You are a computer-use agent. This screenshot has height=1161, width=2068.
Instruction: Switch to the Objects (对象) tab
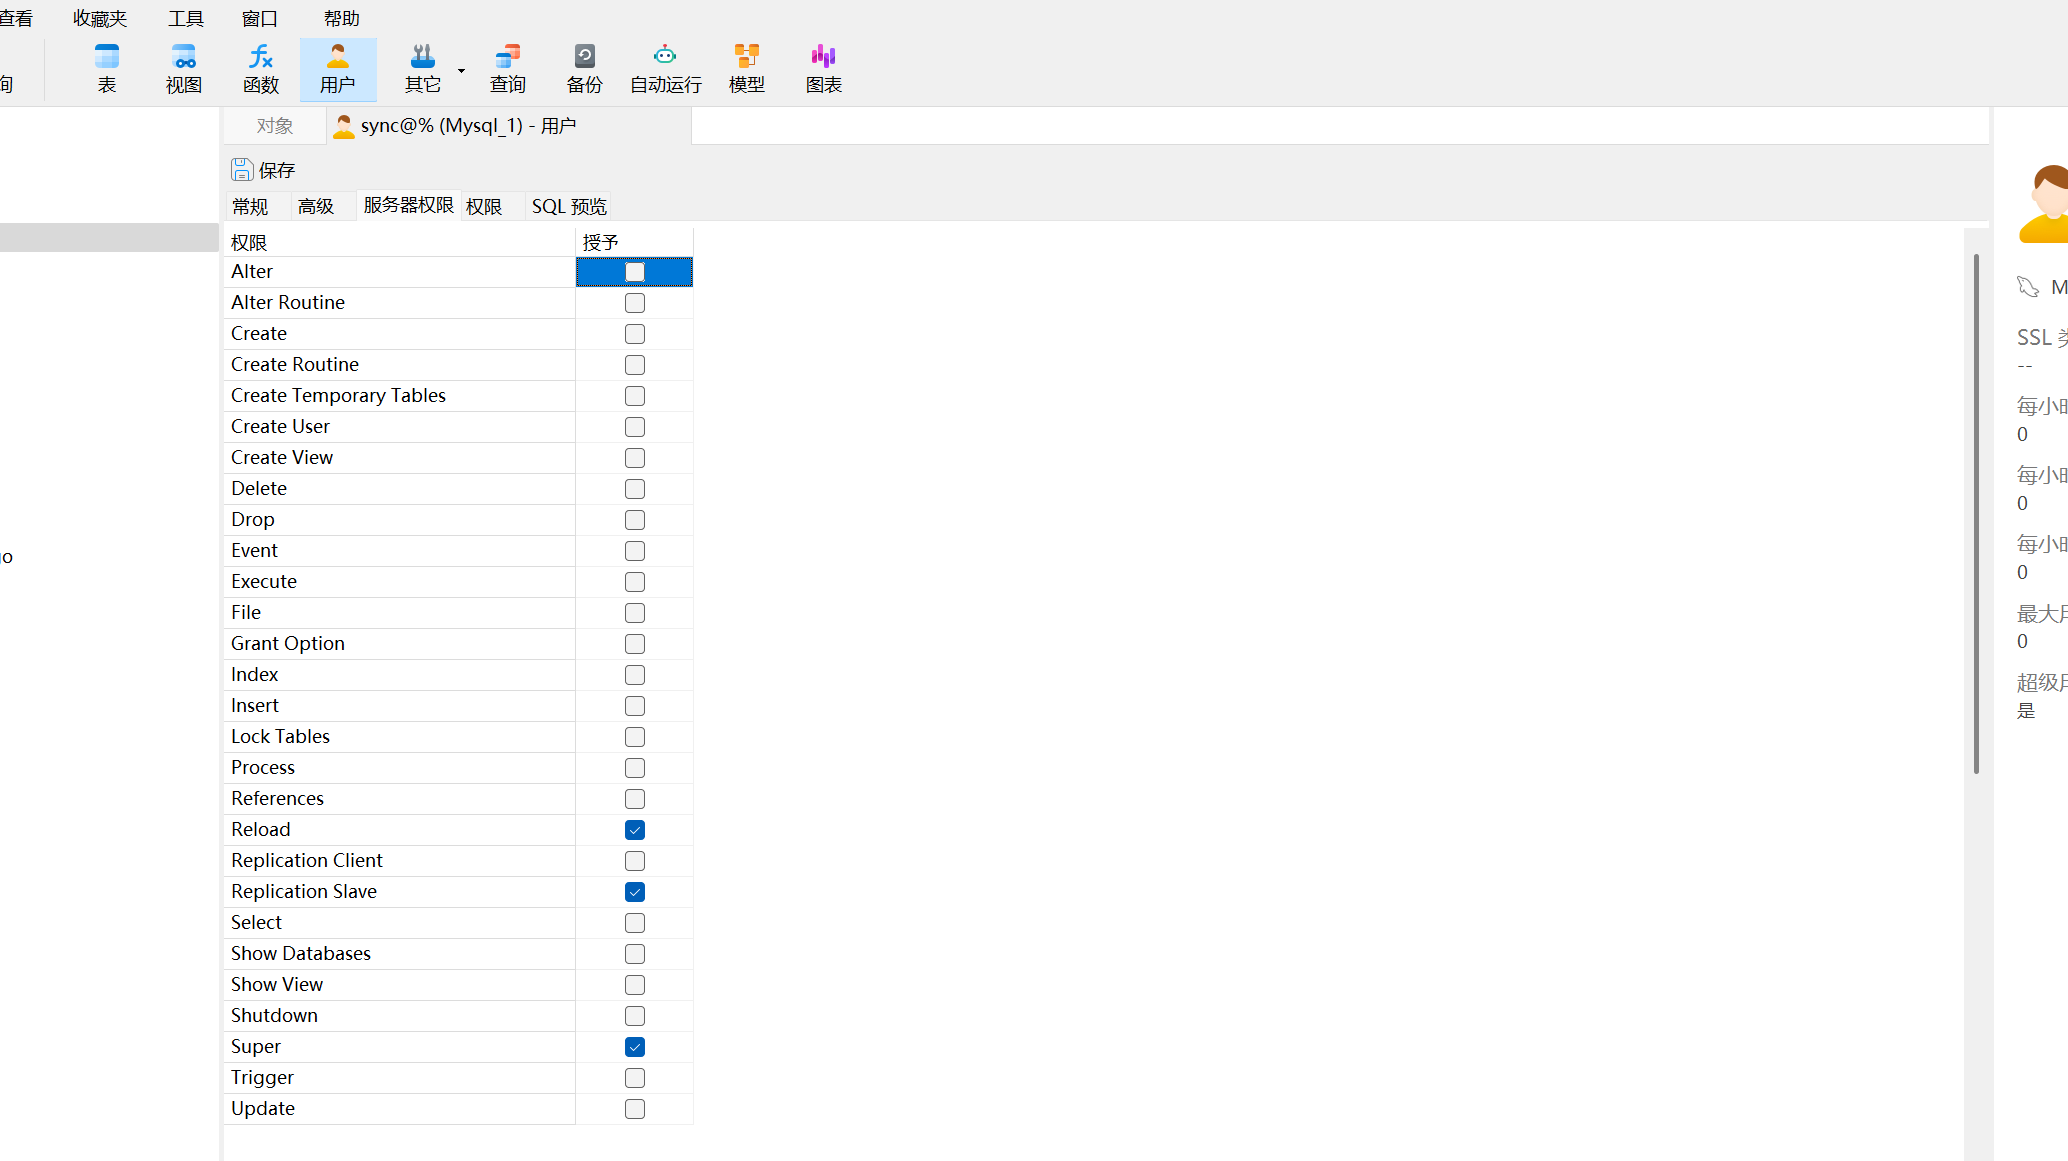coord(274,126)
